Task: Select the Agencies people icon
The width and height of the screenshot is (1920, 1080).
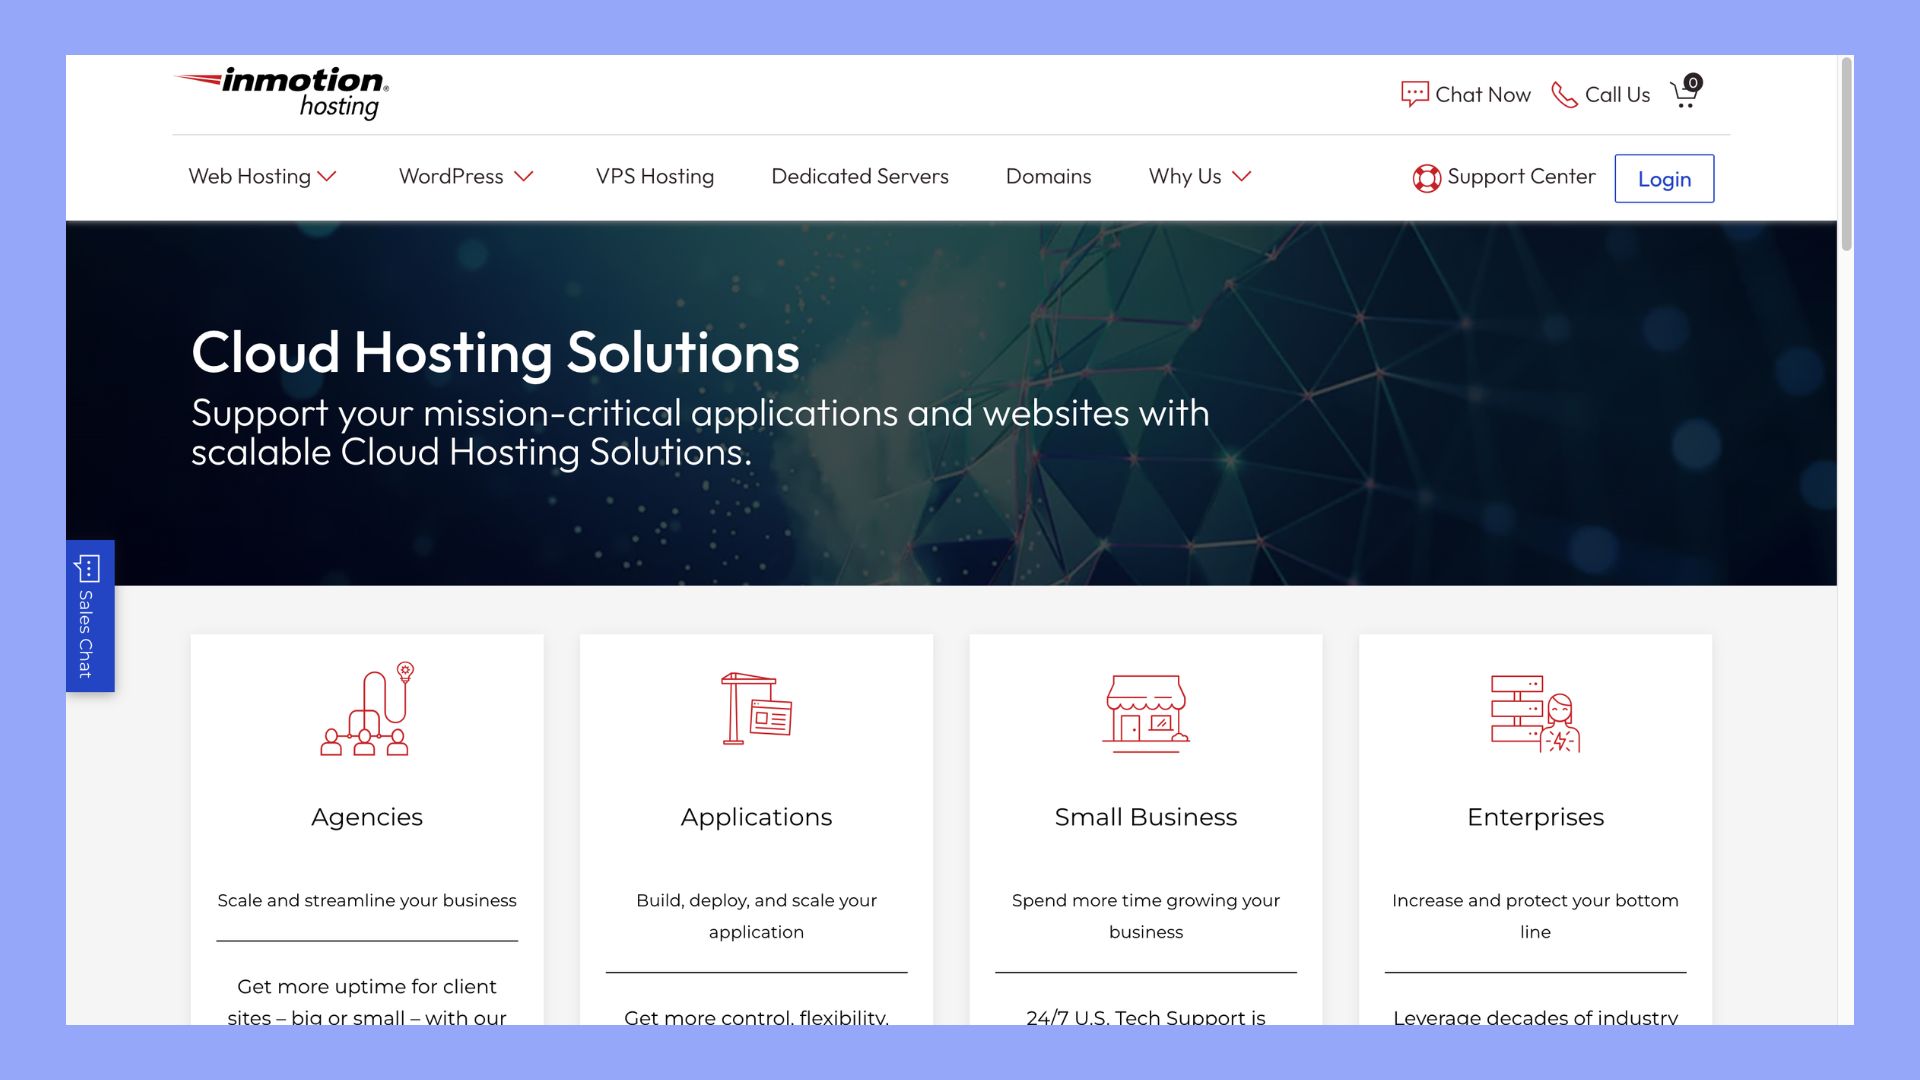Action: click(x=366, y=712)
